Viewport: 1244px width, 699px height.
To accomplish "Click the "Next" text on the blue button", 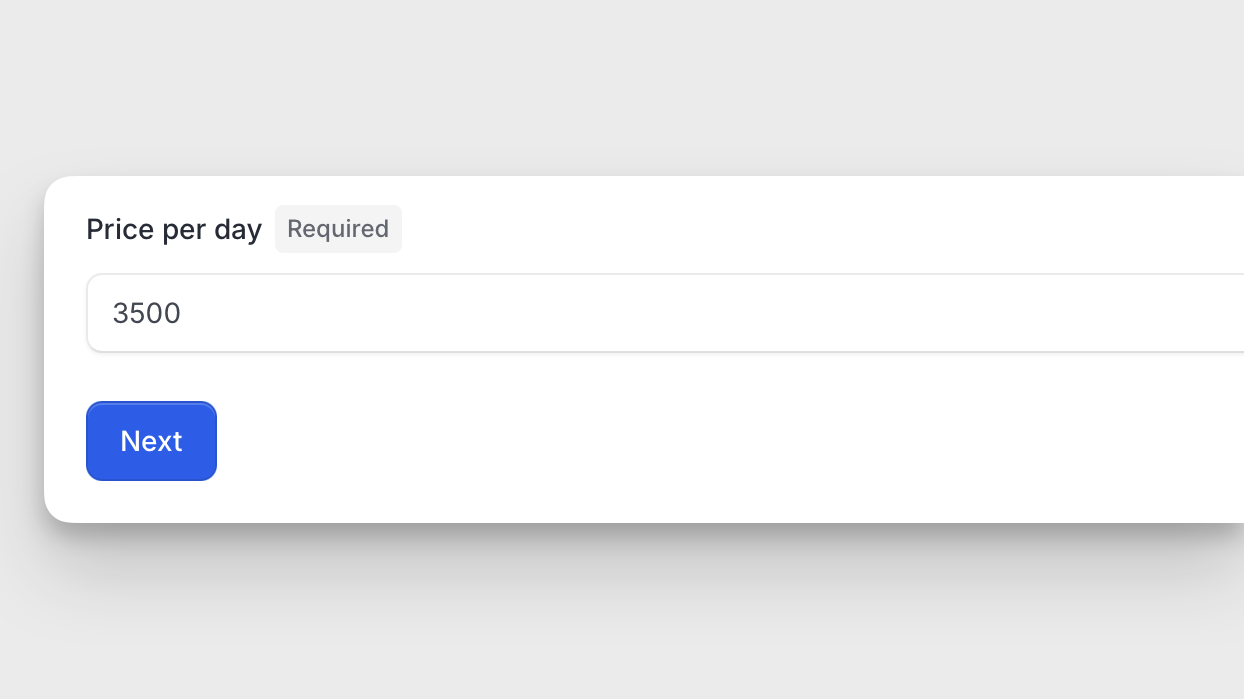I will pos(151,441).
